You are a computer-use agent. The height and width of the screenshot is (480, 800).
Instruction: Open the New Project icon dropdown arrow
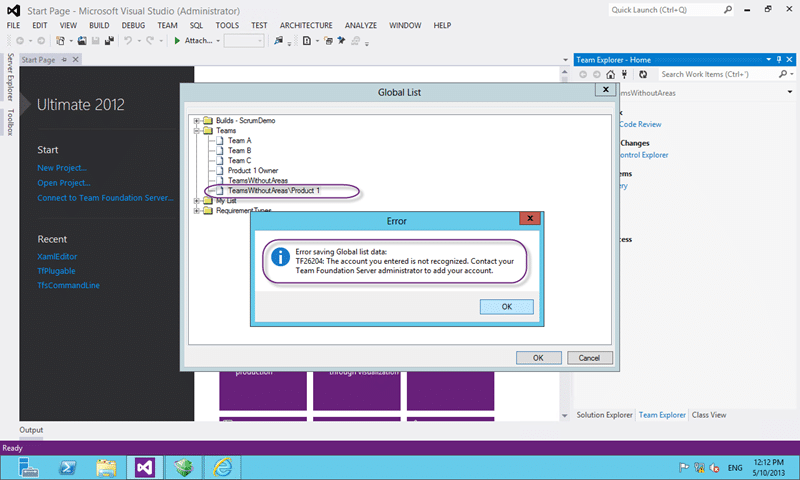coord(70,41)
